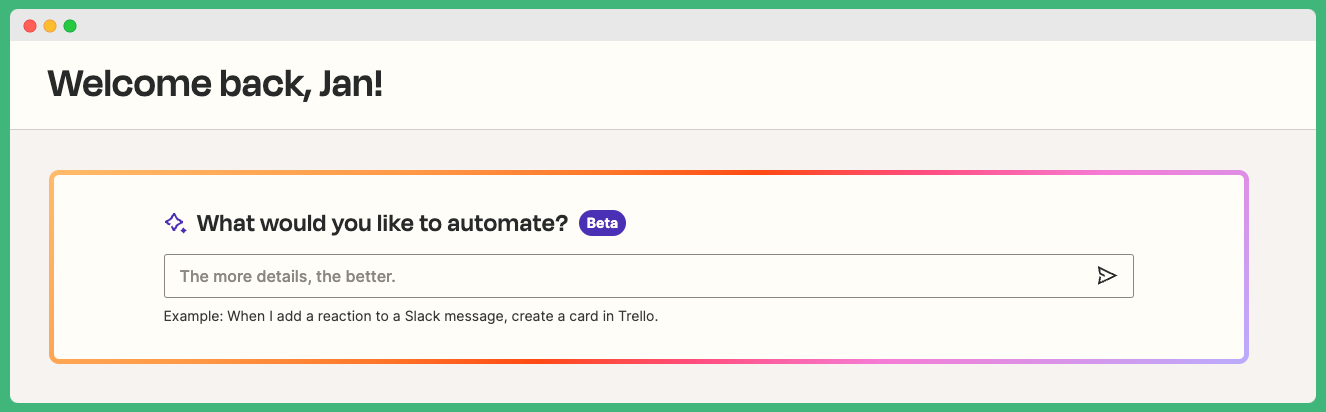Click the send arrow icon
1326x412 pixels.
[1106, 276]
